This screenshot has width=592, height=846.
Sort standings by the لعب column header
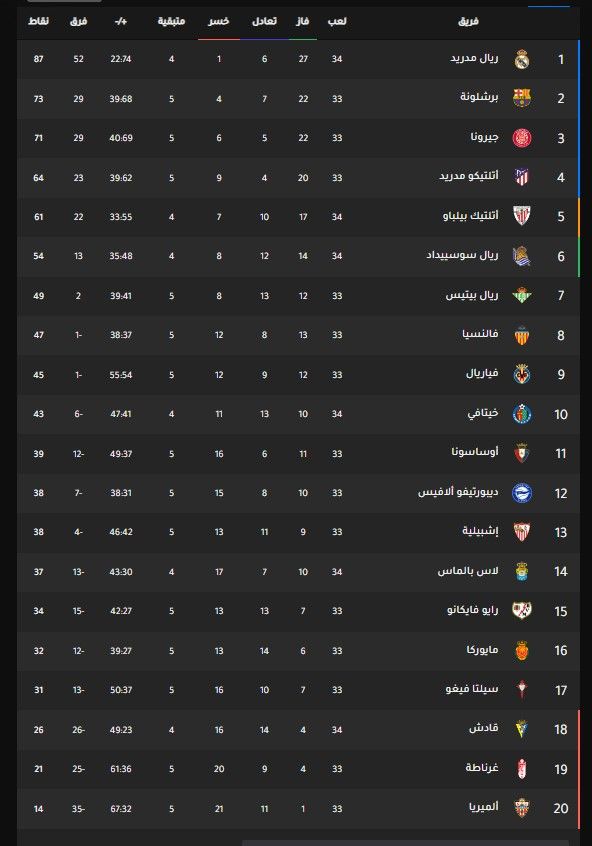click(340, 20)
